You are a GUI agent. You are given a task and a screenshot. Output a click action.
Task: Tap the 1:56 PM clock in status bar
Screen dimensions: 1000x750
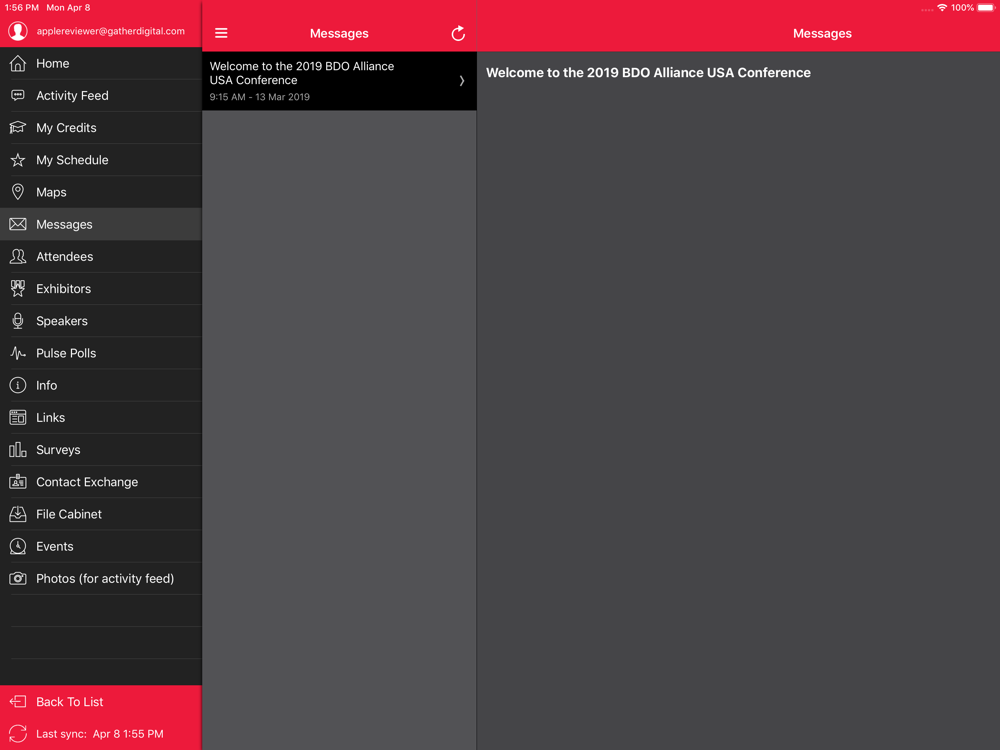click(x=21, y=8)
